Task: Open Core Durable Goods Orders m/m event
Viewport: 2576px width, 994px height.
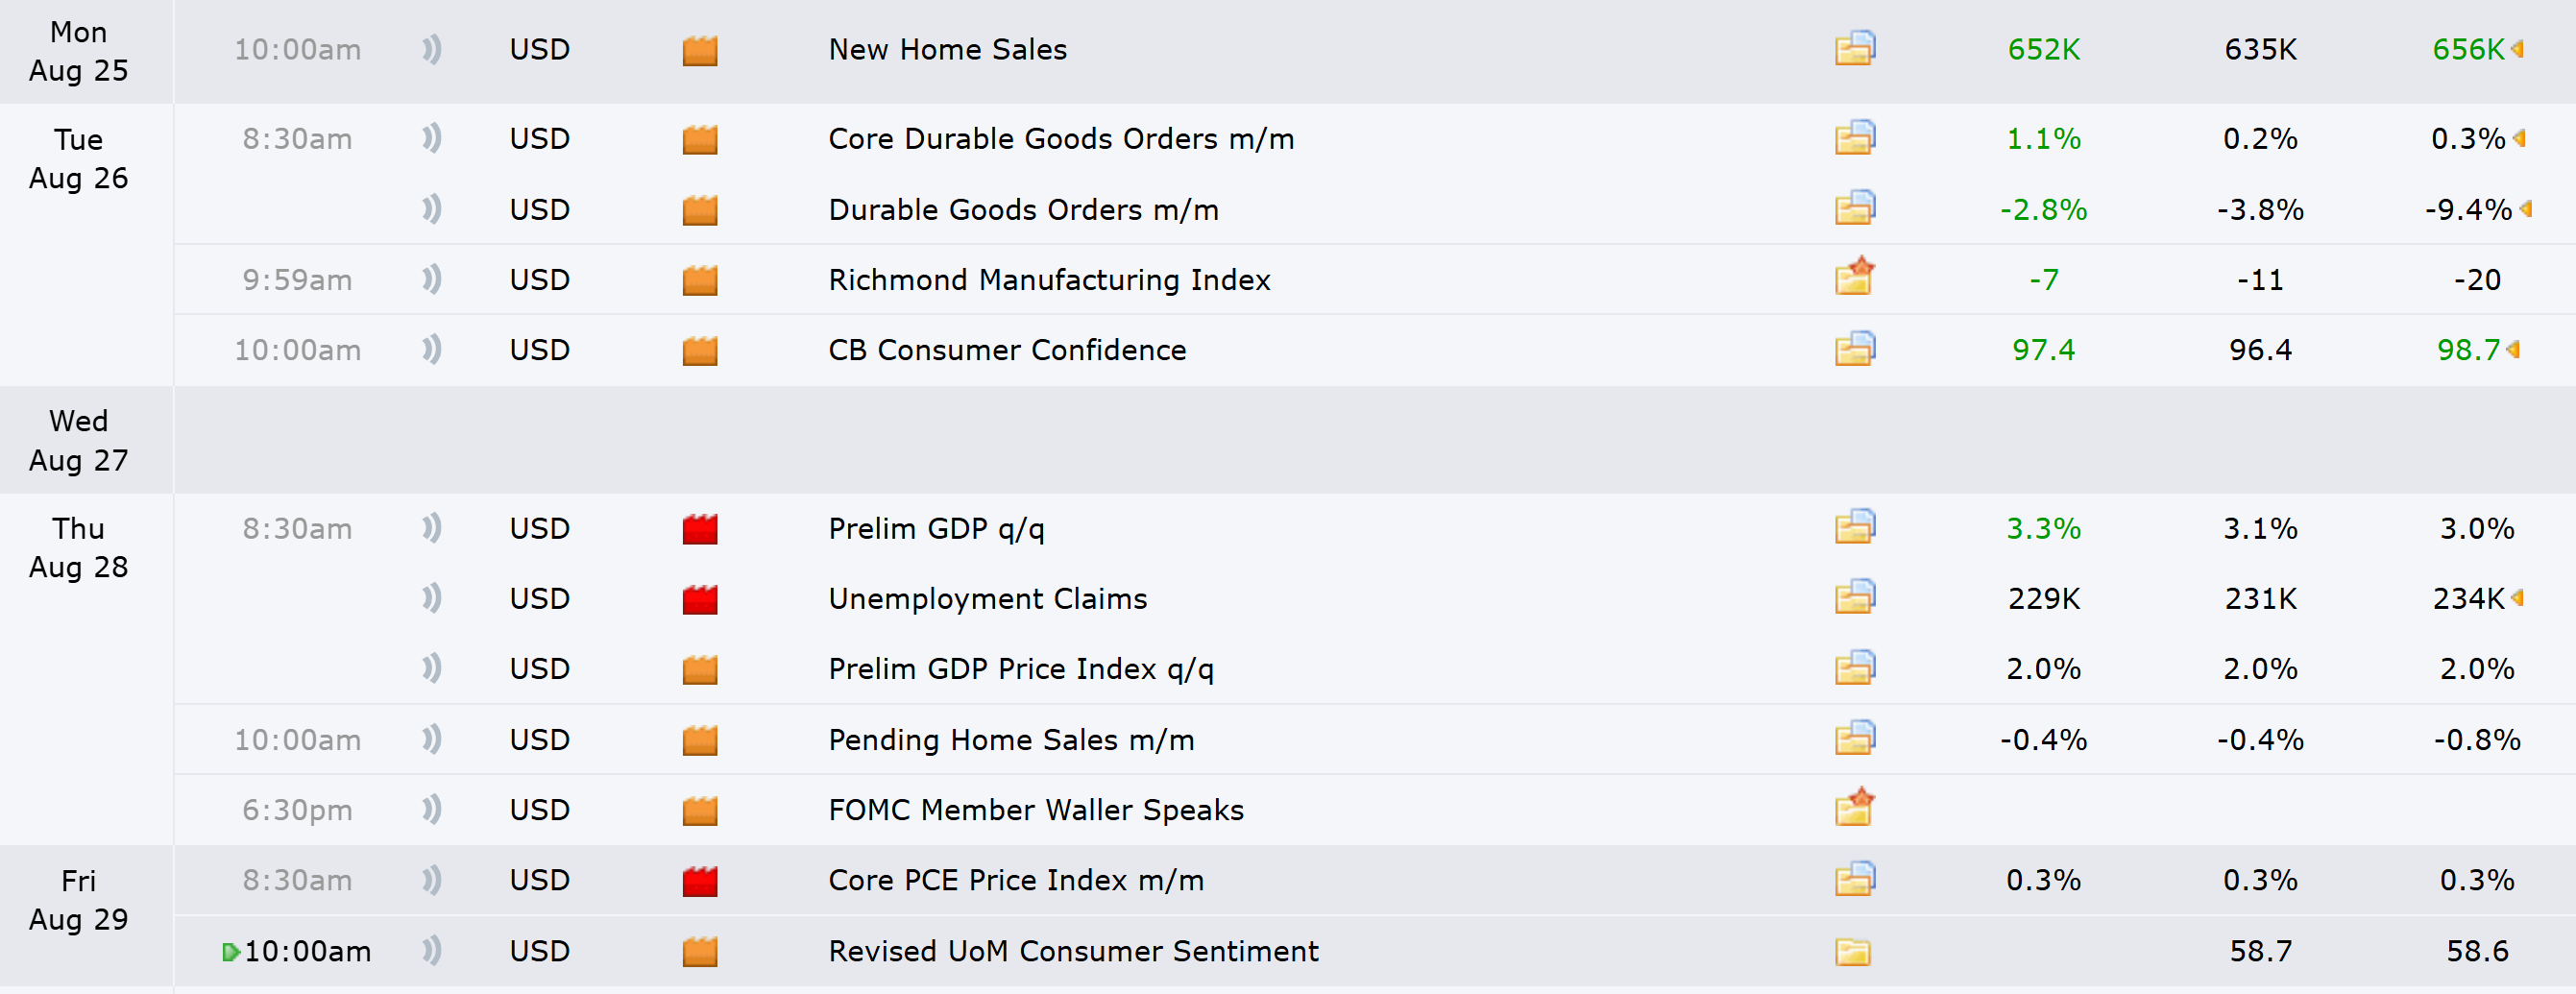Action: 1061,138
